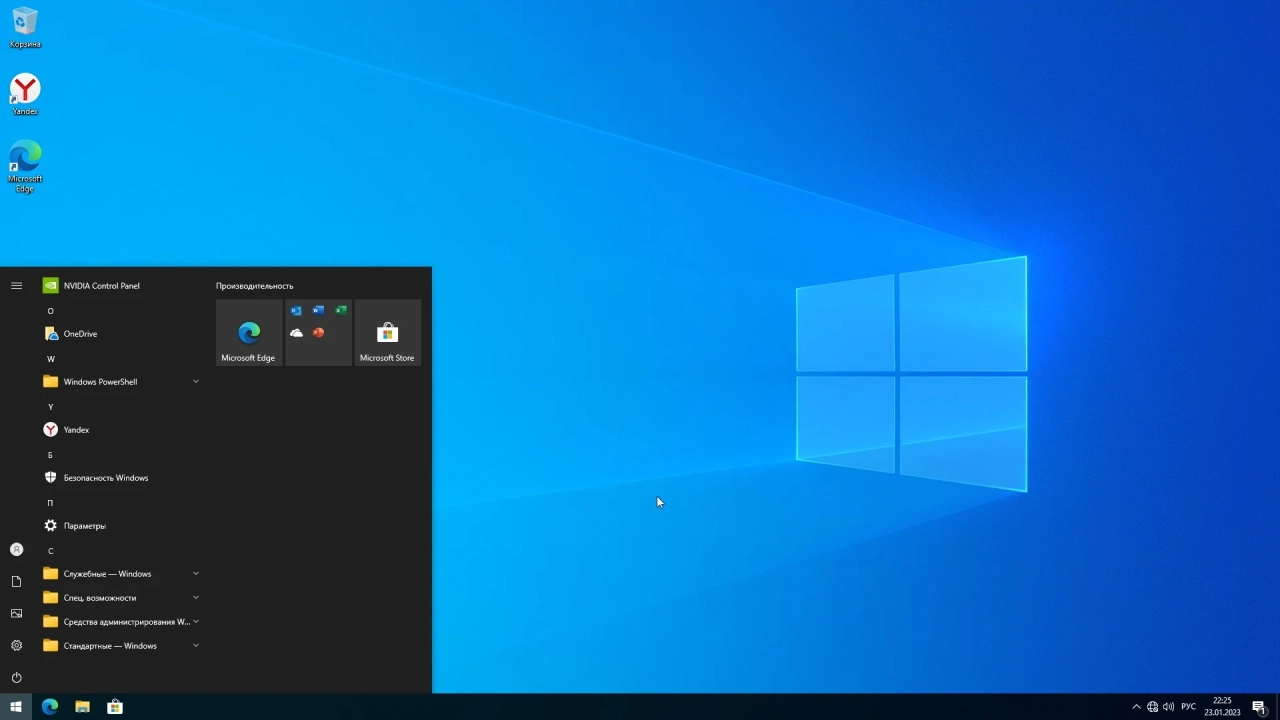Jump to letter П section header
This screenshot has height=720, width=1280.
(x=51, y=503)
